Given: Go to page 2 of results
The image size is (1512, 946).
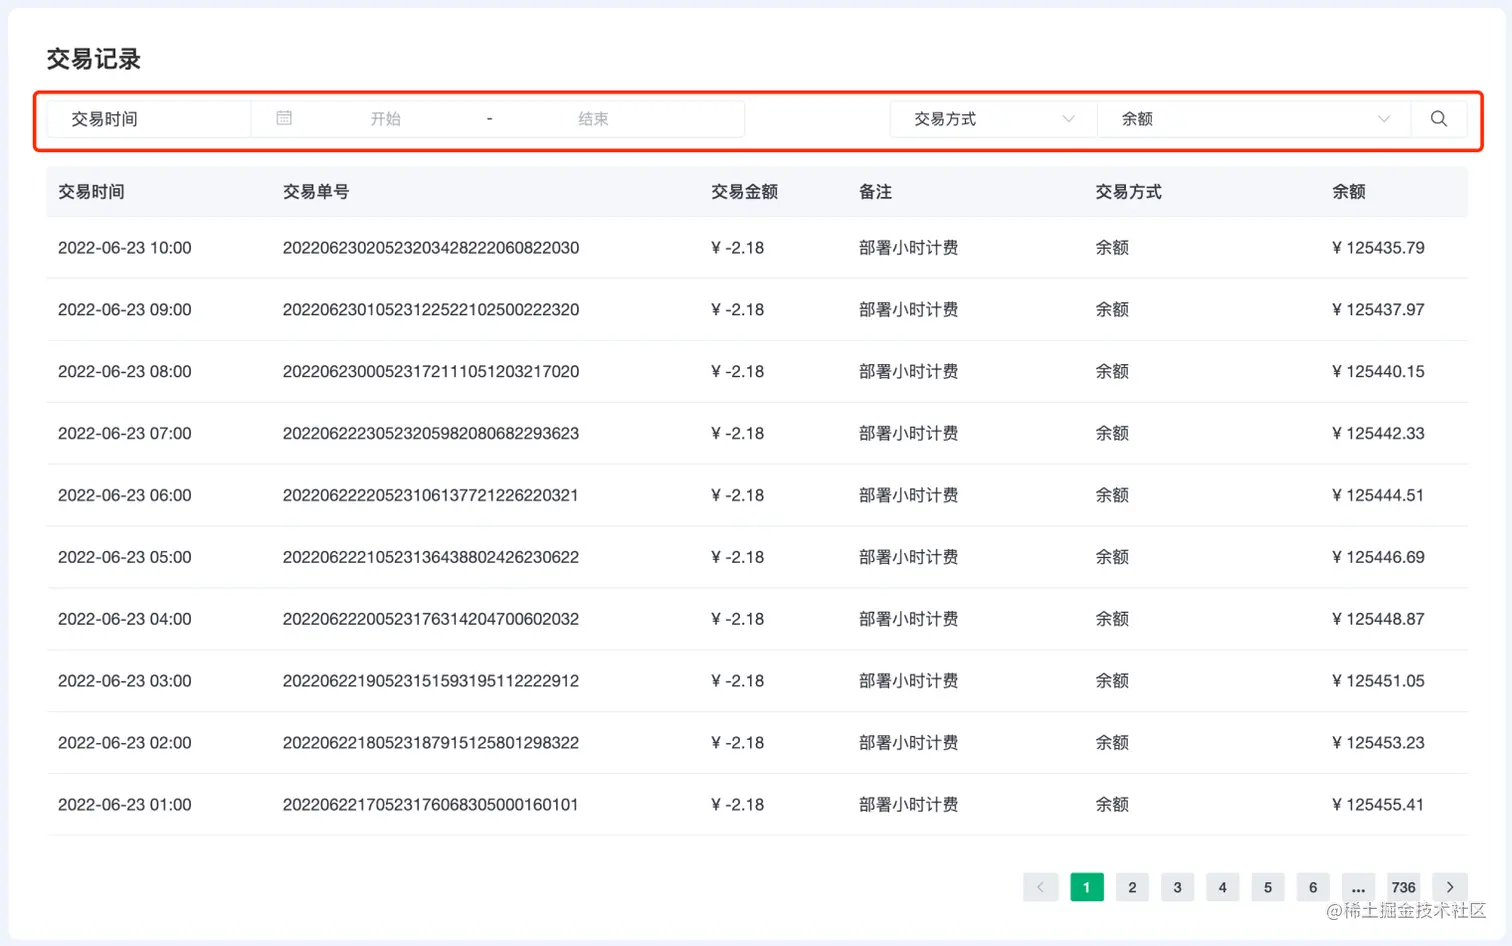Looking at the screenshot, I should (1132, 887).
